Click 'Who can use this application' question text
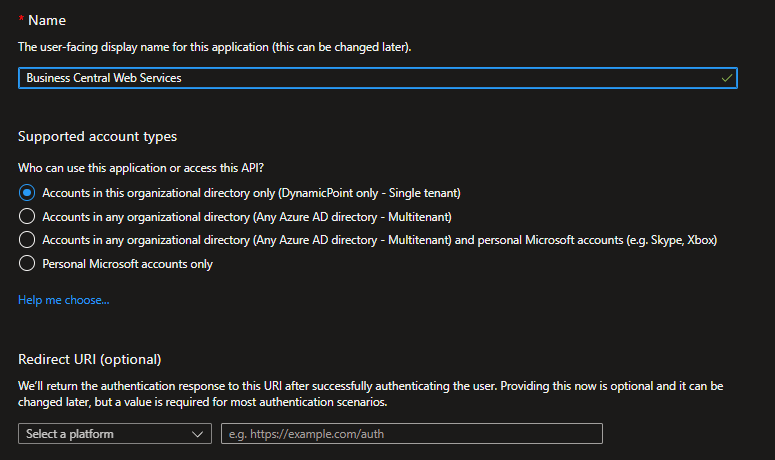This screenshot has width=775, height=460. (x=141, y=168)
